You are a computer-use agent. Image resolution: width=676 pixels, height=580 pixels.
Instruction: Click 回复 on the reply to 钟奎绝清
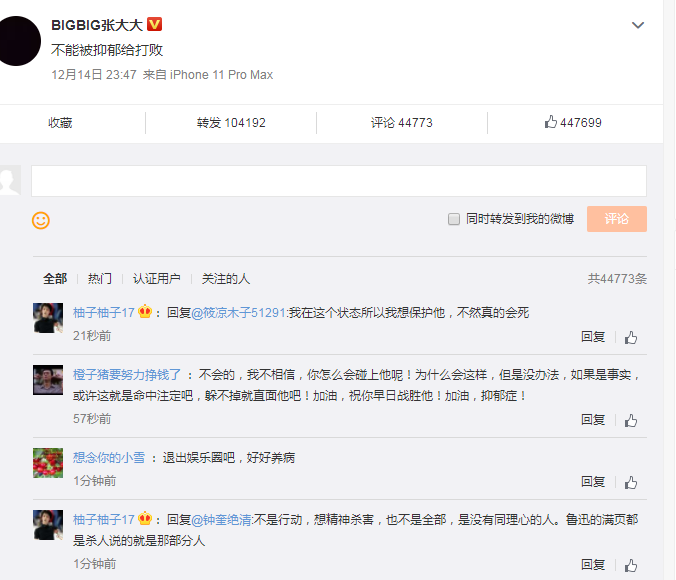(593, 564)
